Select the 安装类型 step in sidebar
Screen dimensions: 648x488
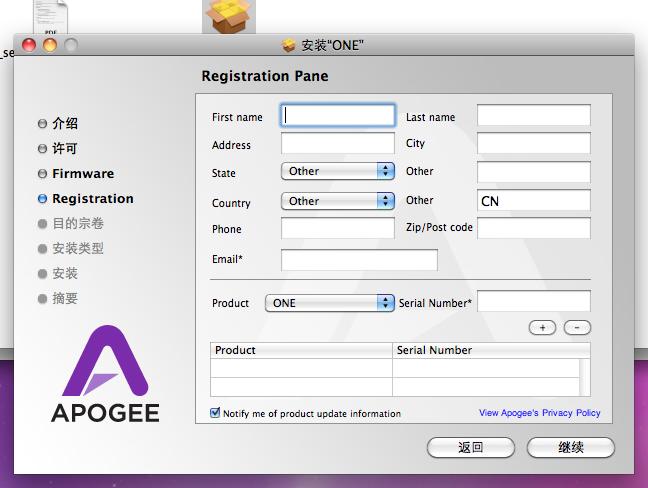coord(71,248)
